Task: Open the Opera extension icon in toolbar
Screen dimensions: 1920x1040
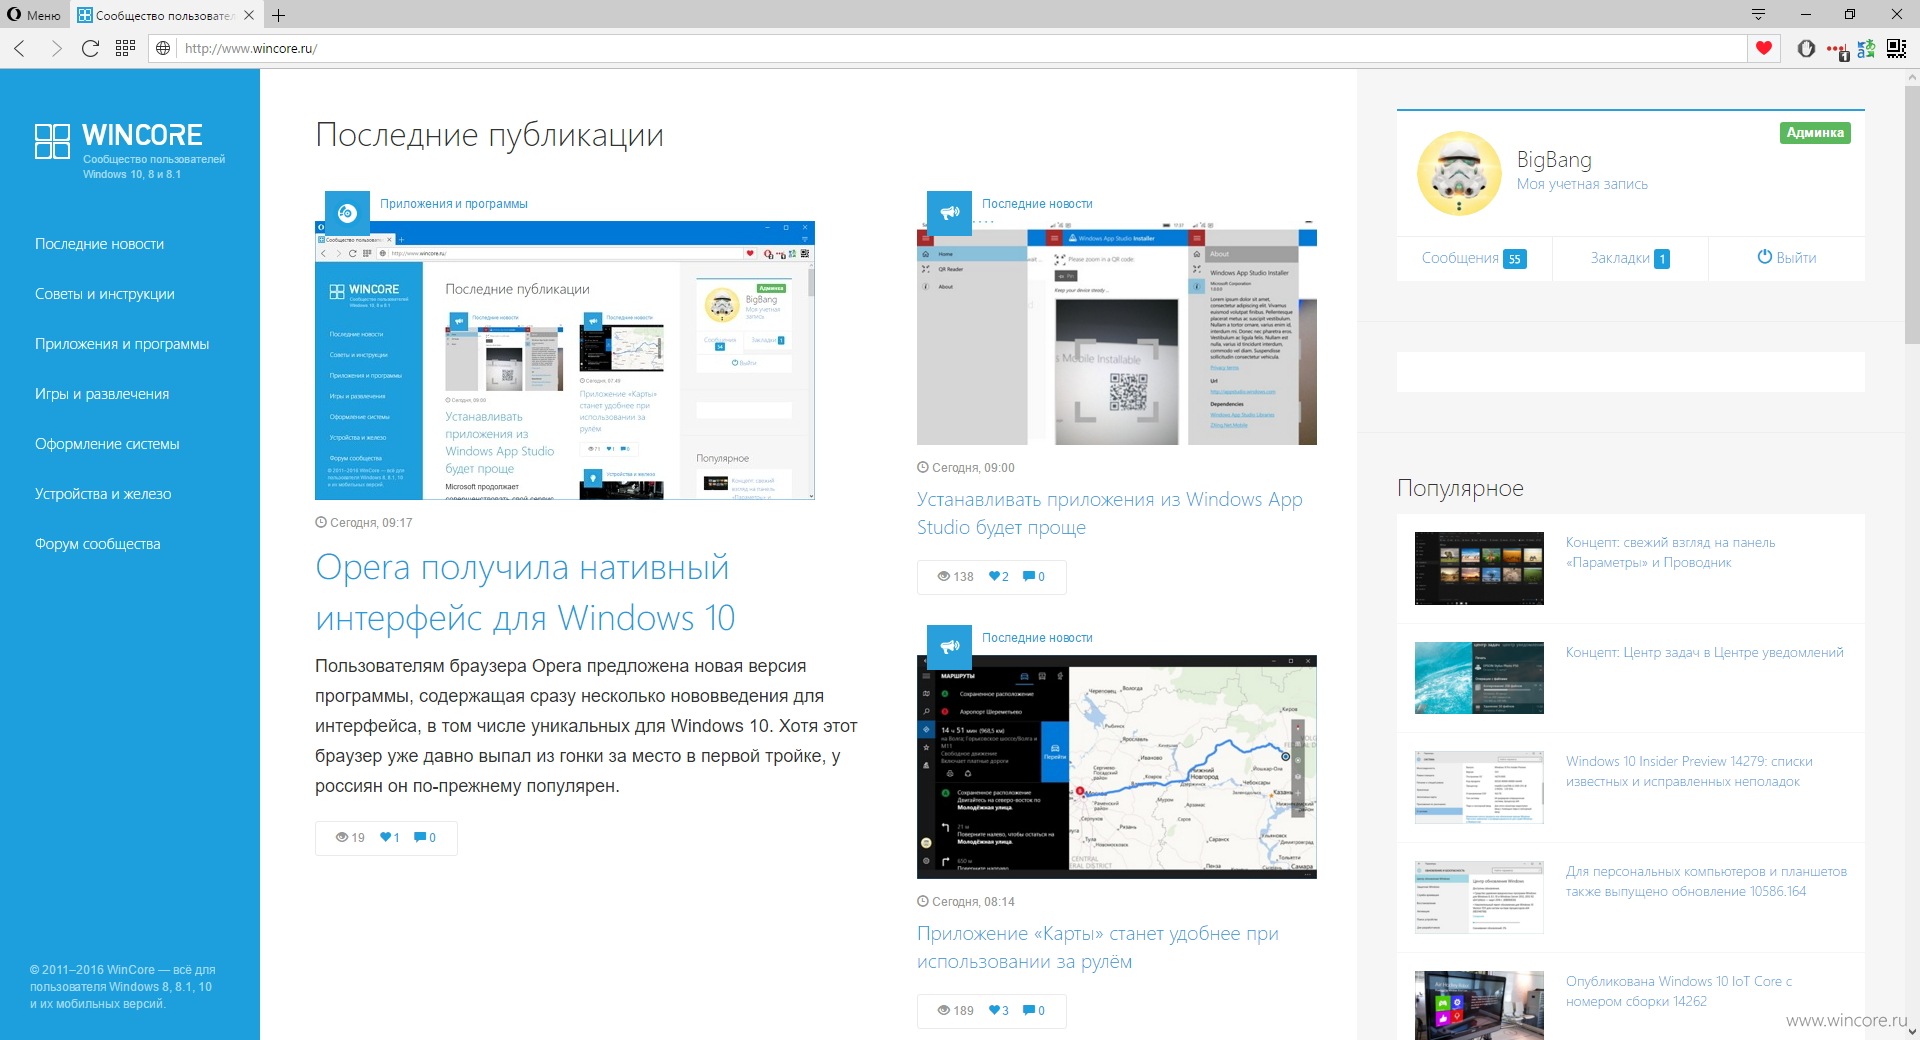Action: pyautogui.click(x=1806, y=48)
